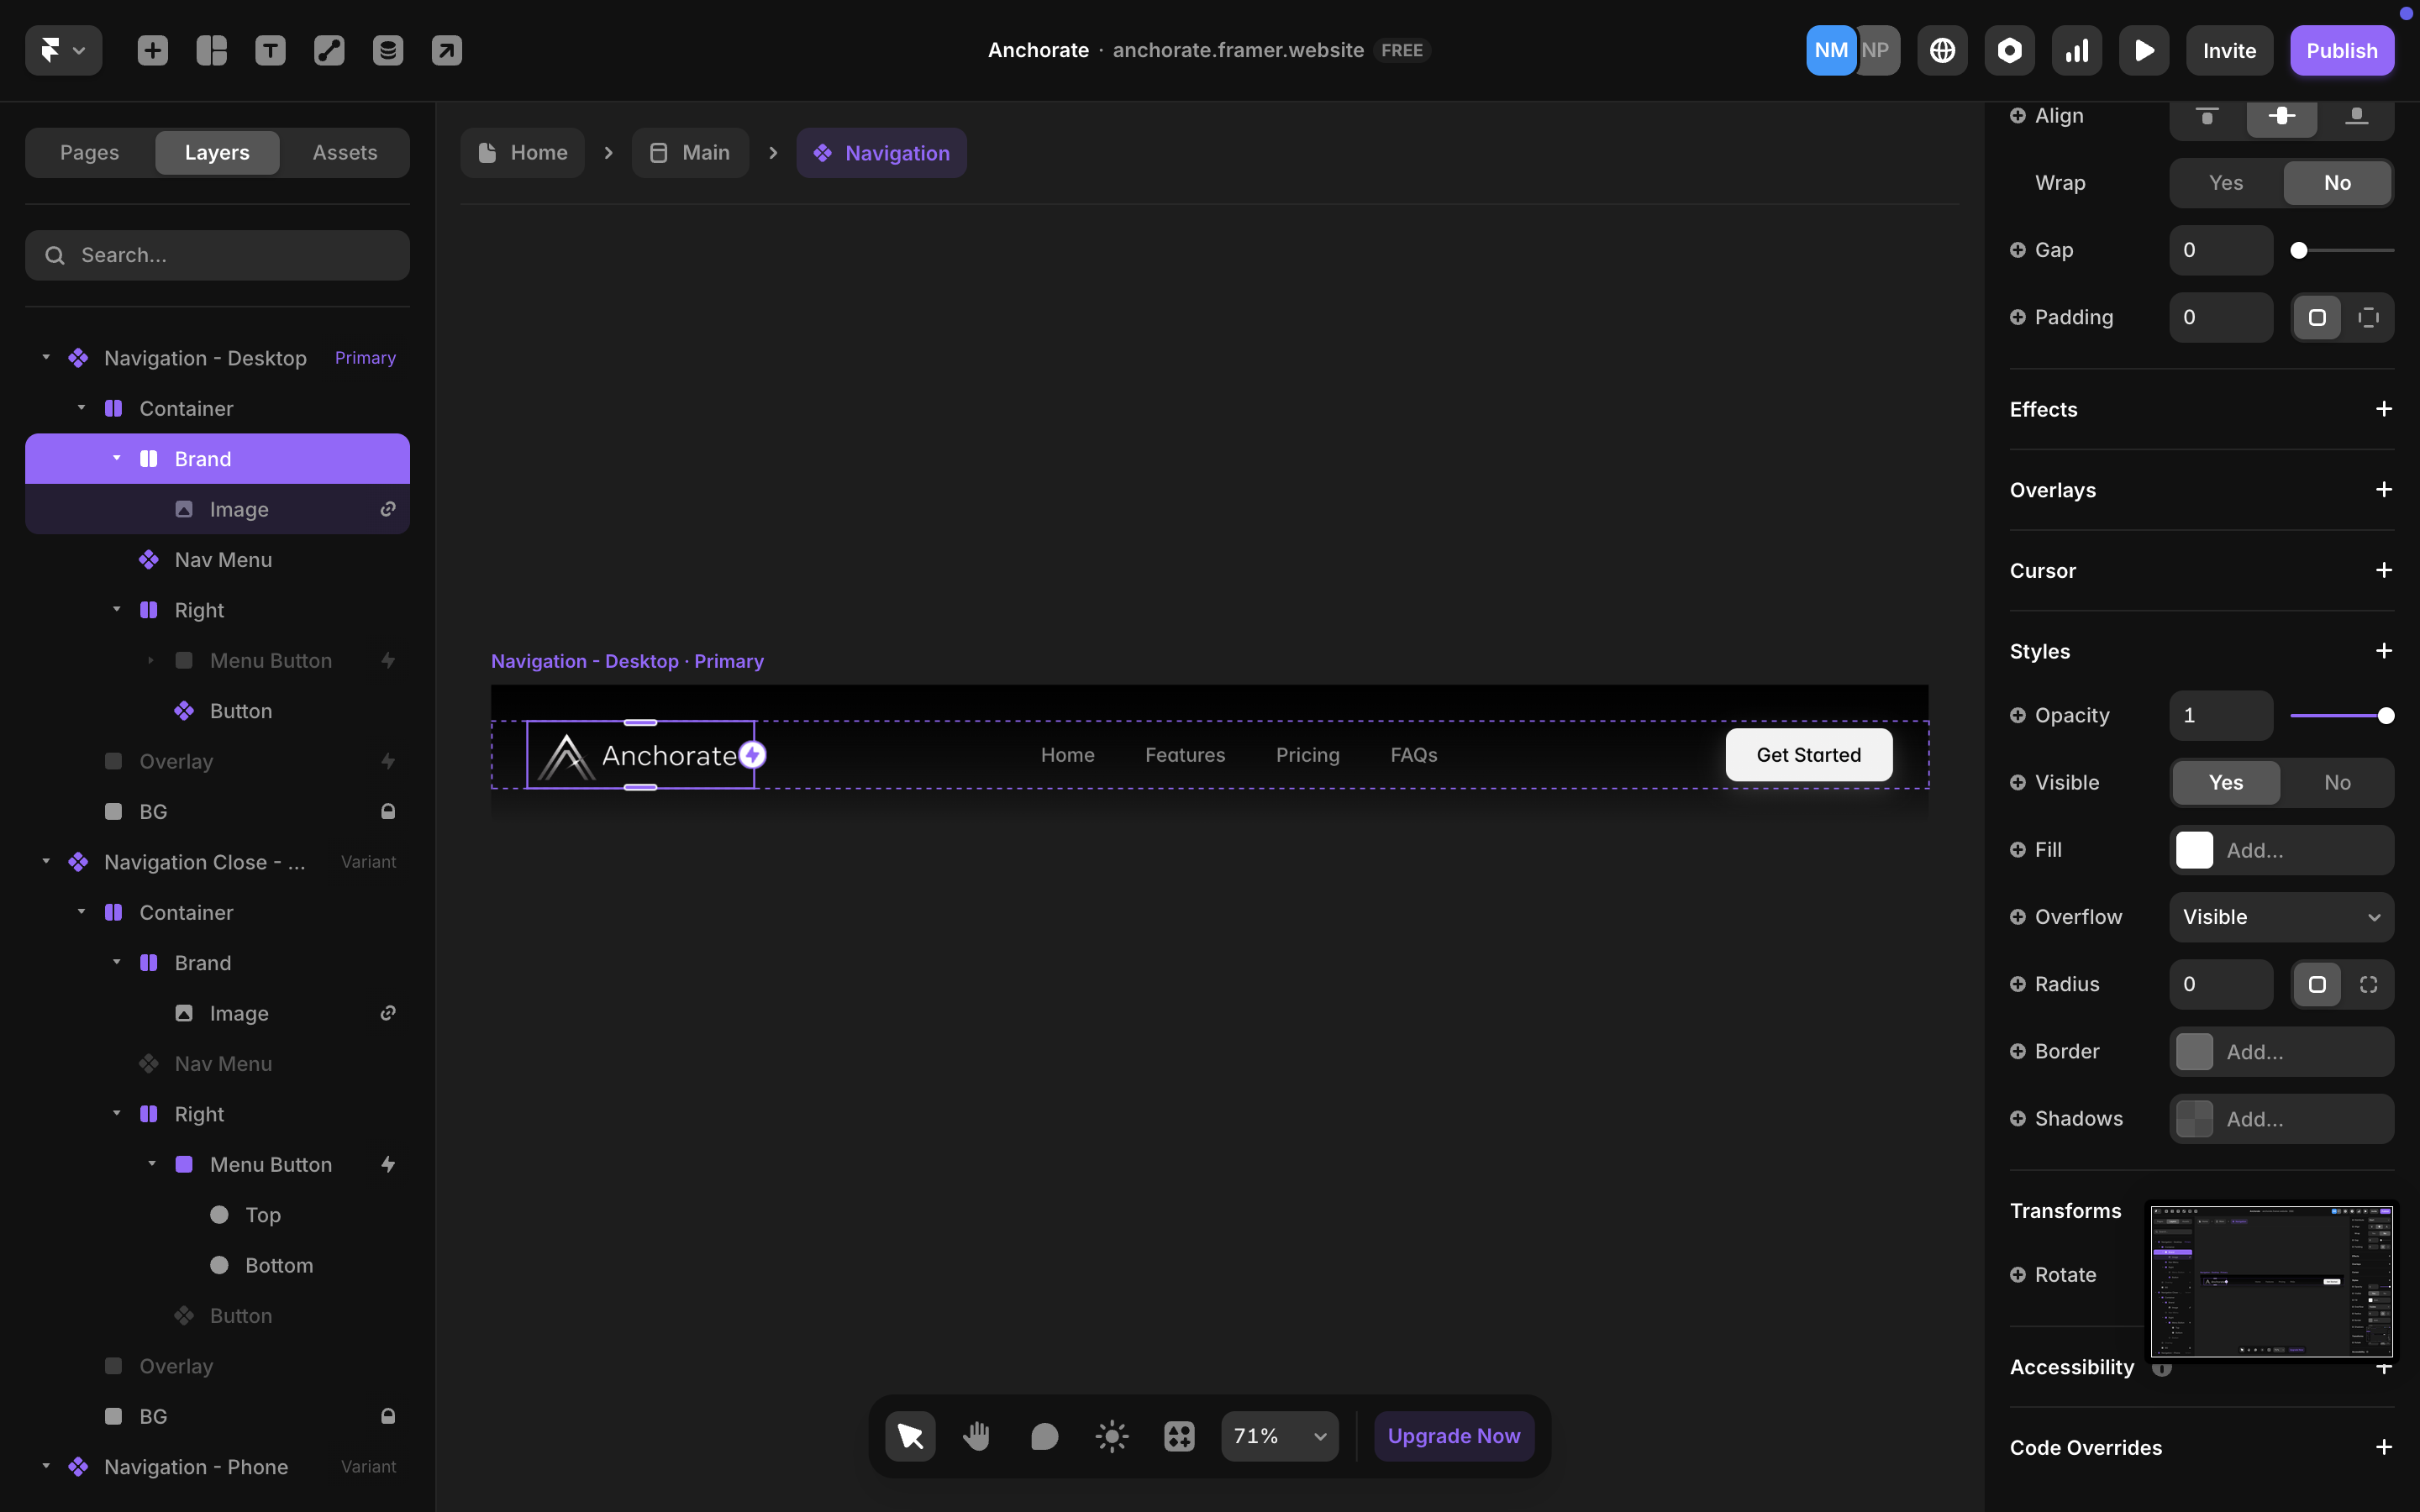Select the hand pan tool
Screen dimensions: 2420x1512
(976, 1436)
